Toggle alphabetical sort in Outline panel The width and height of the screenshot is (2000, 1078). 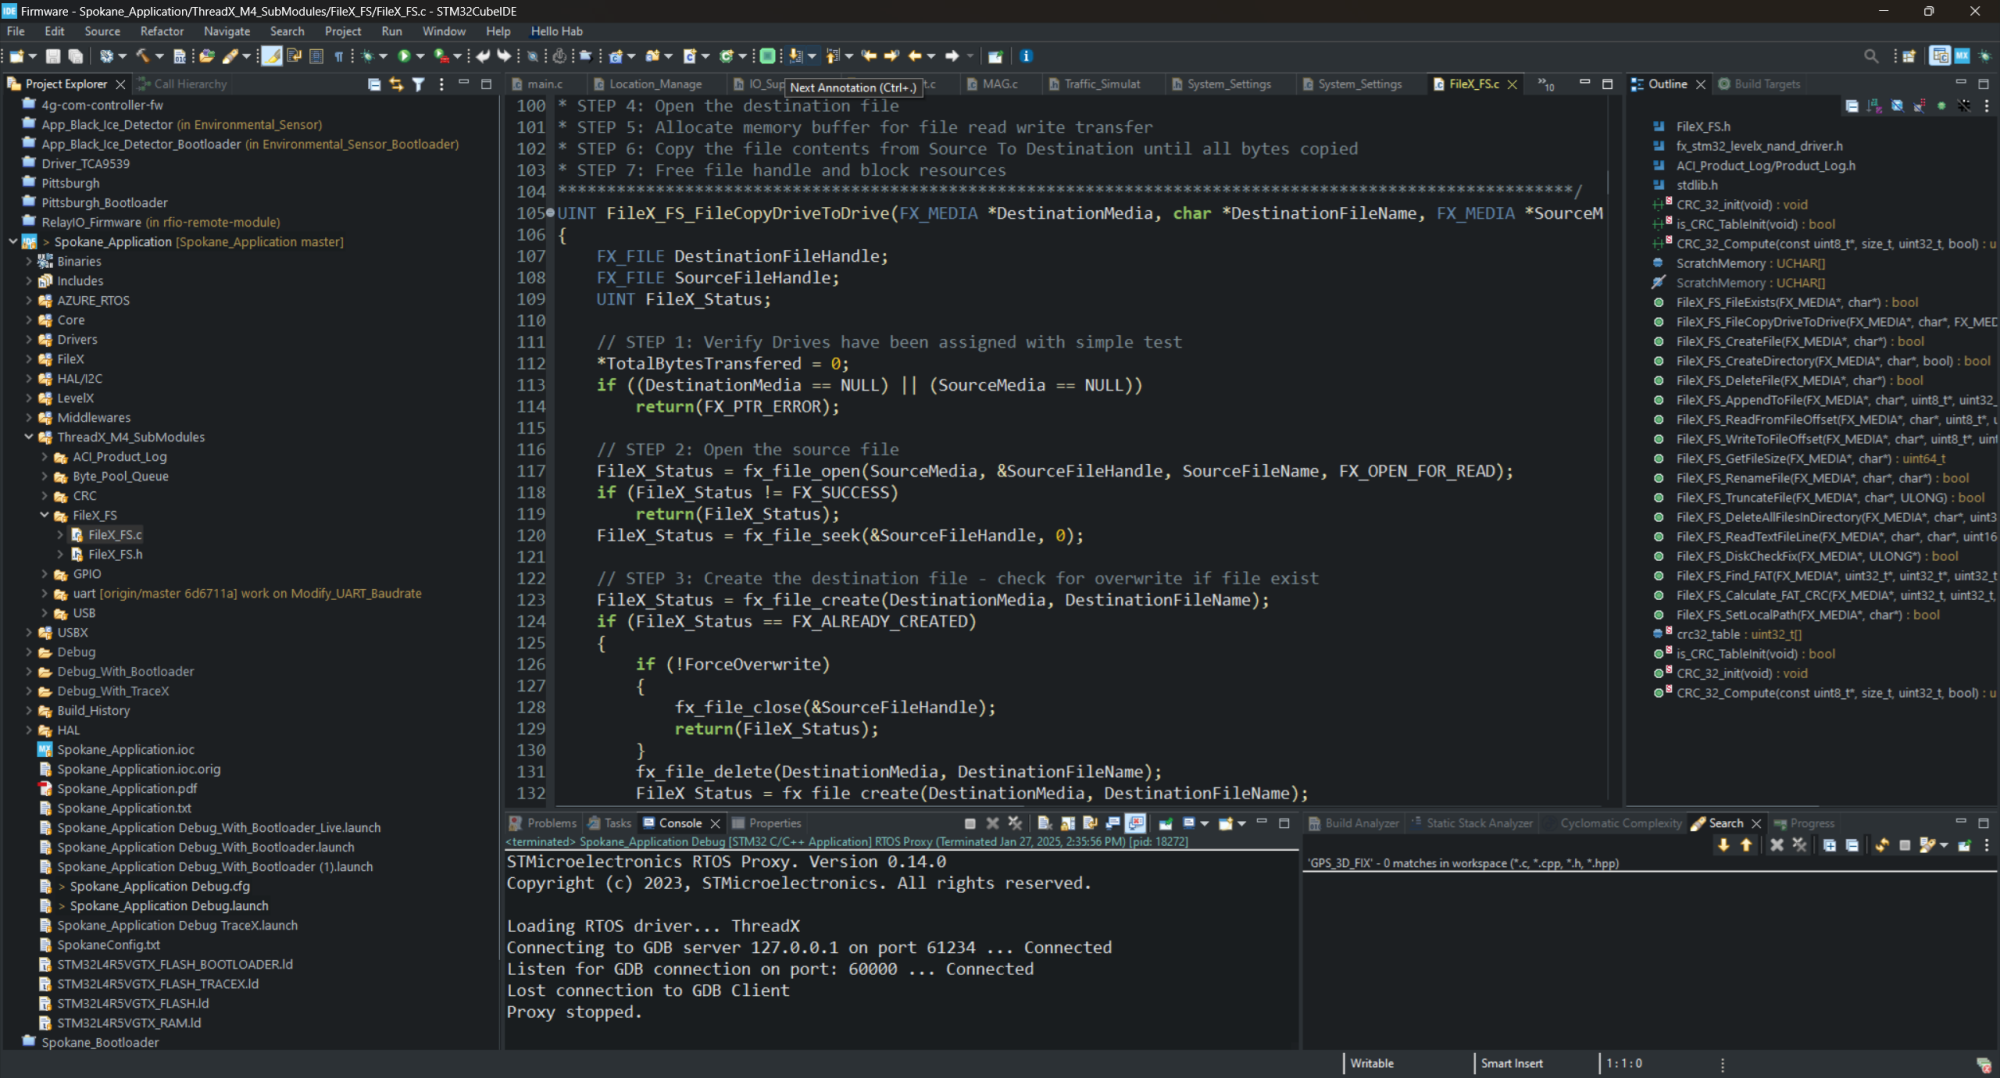click(x=1874, y=106)
